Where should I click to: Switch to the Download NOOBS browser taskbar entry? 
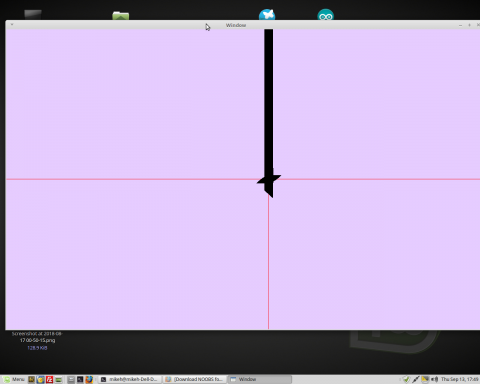point(195,379)
